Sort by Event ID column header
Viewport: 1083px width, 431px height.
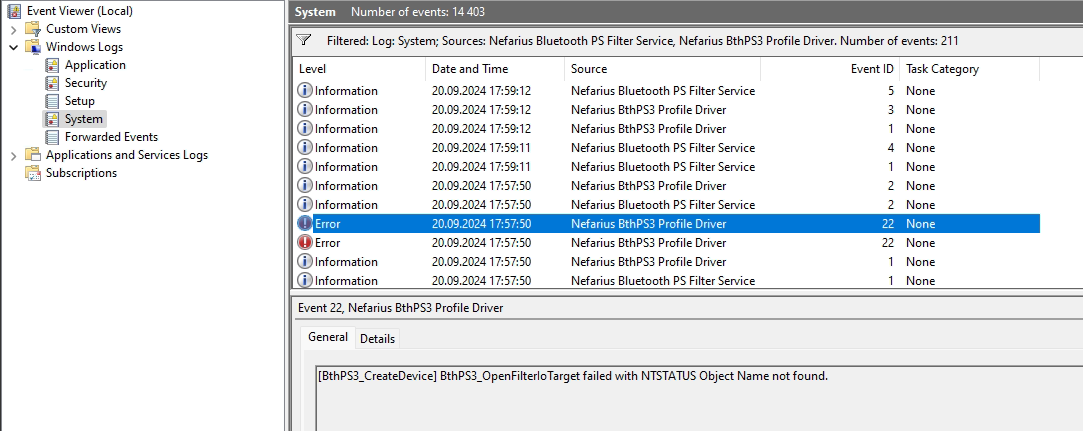pos(830,69)
